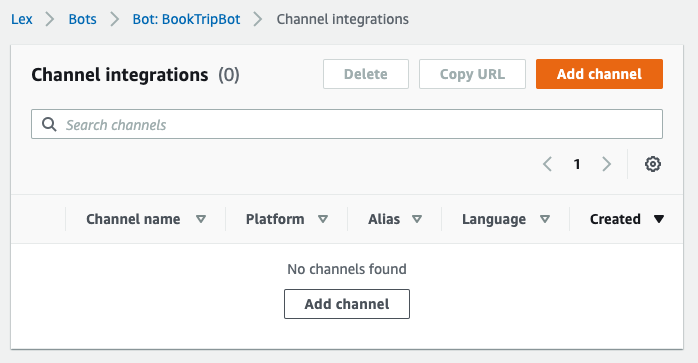Open table preferences gear icon
698x363 pixels.
click(x=653, y=164)
